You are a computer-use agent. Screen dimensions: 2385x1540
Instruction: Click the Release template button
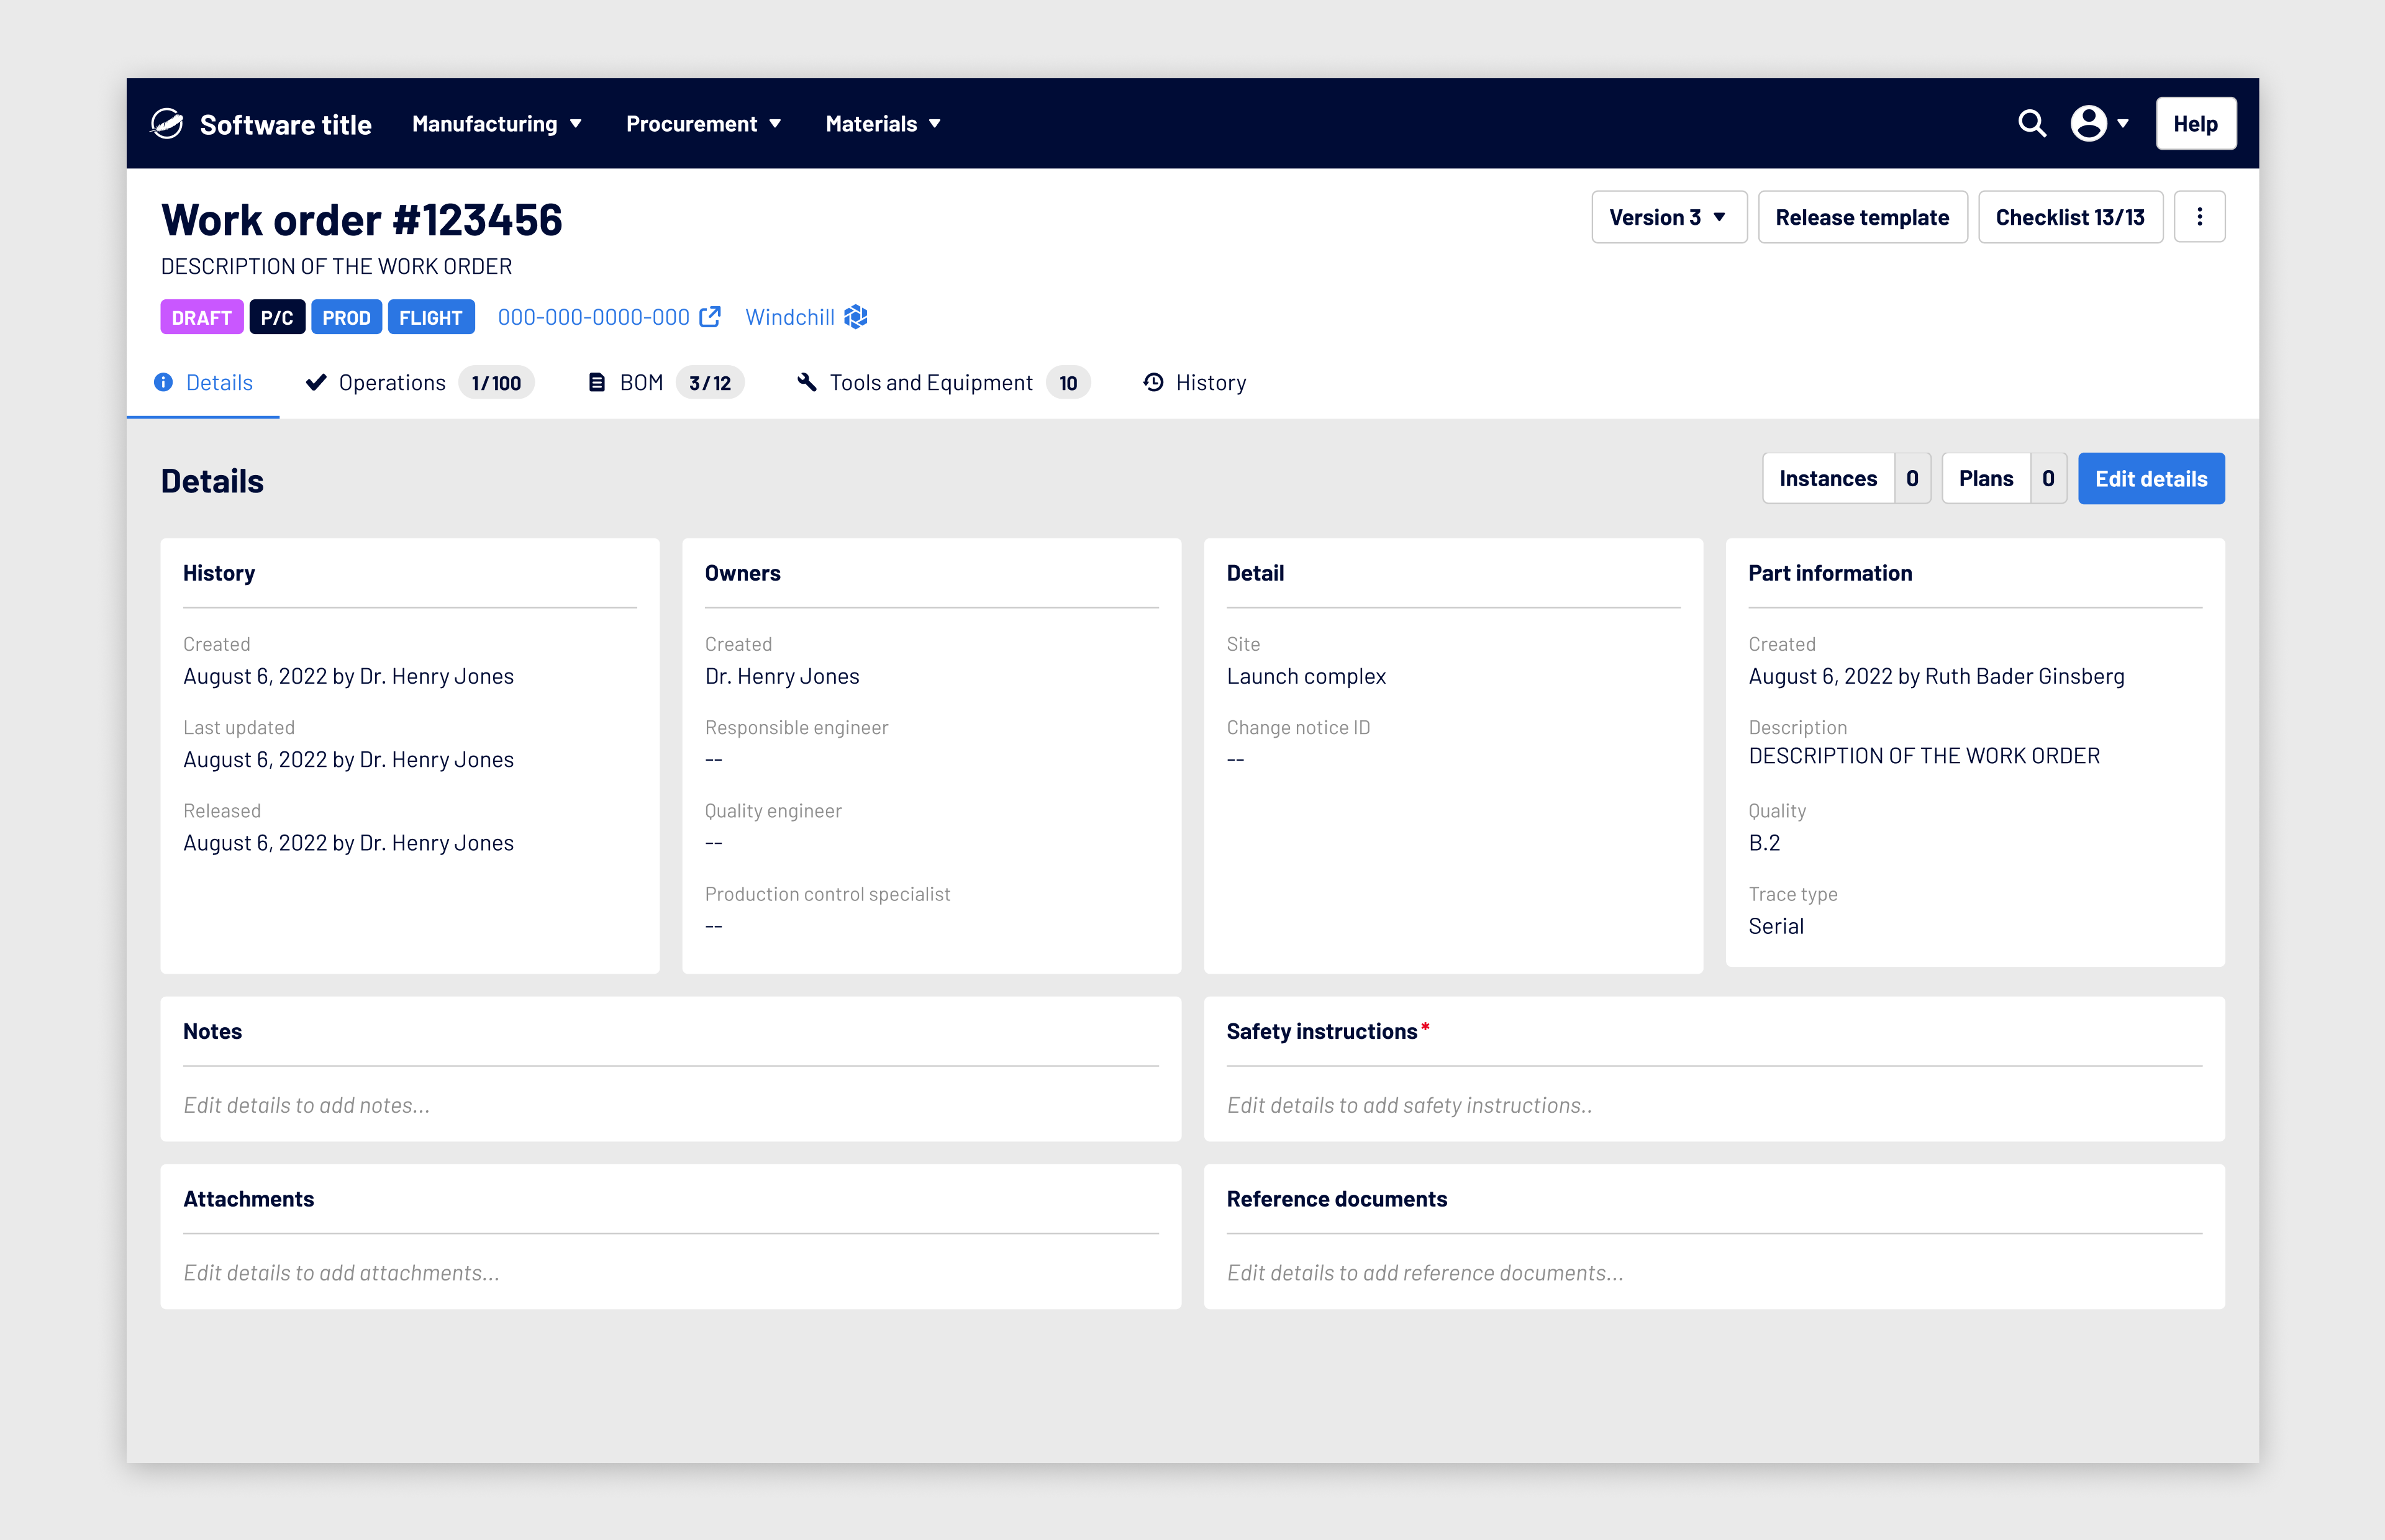[x=1862, y=217]
